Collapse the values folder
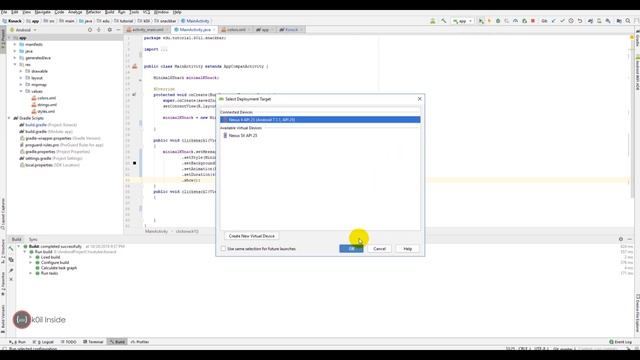 pos(21,91)
